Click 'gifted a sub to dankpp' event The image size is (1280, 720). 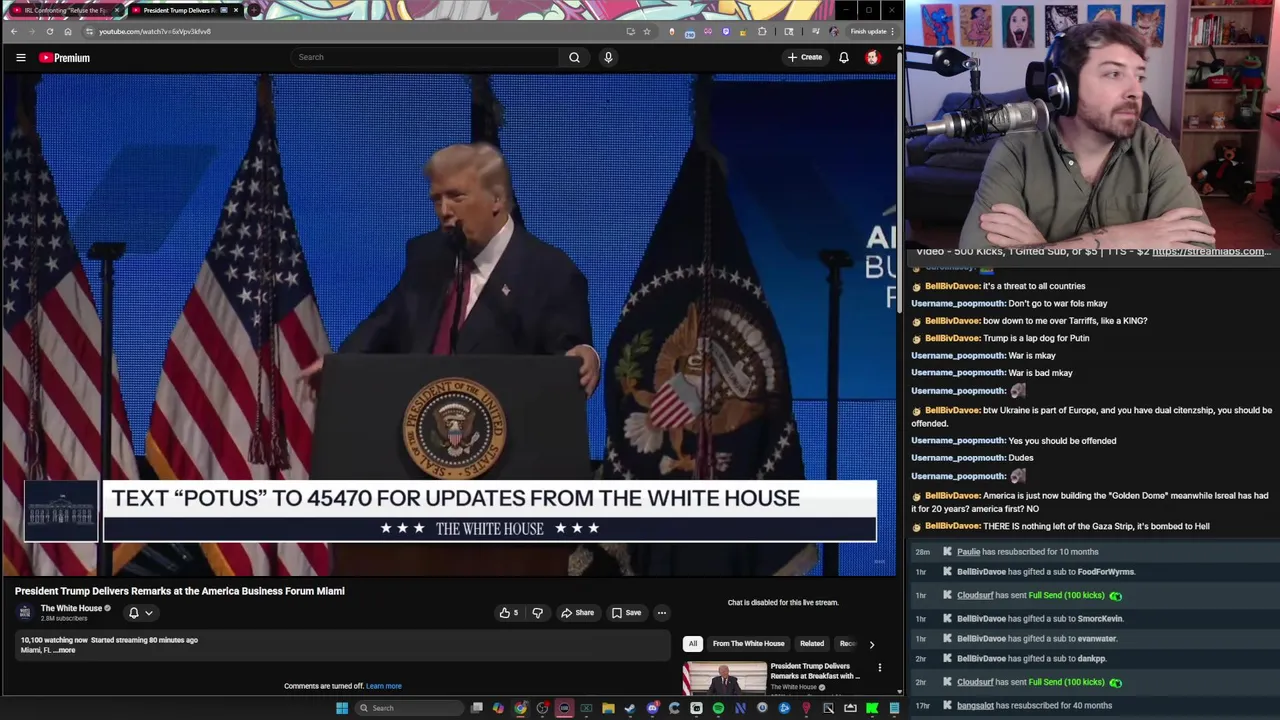(1092, 659)
